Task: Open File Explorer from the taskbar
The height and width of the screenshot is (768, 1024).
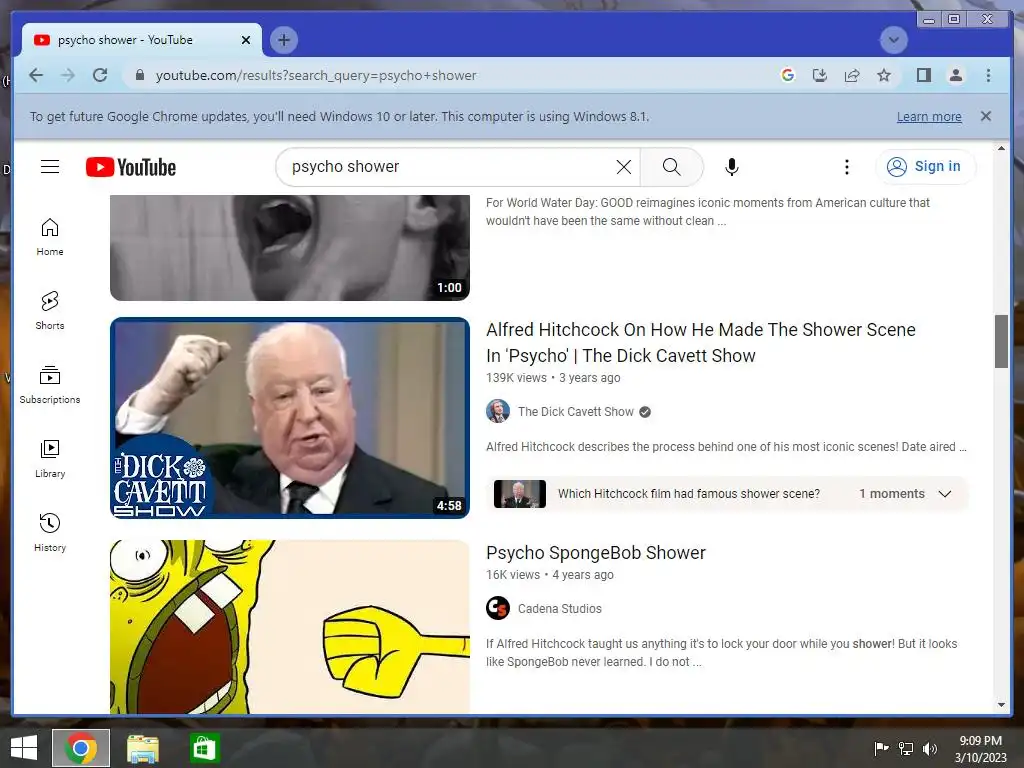Action: coord(142,748)
